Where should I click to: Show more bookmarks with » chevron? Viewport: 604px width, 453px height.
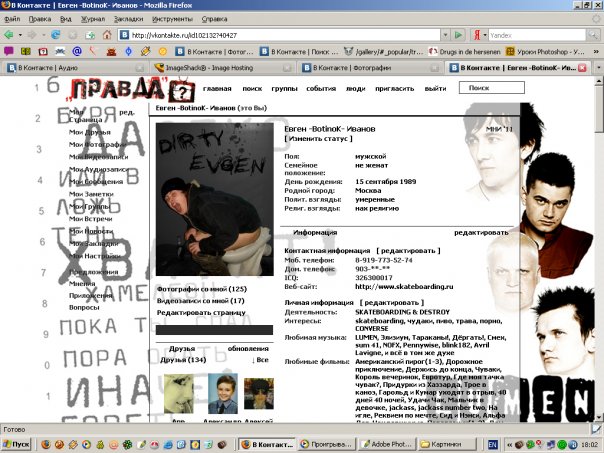(x=597, y=51)
